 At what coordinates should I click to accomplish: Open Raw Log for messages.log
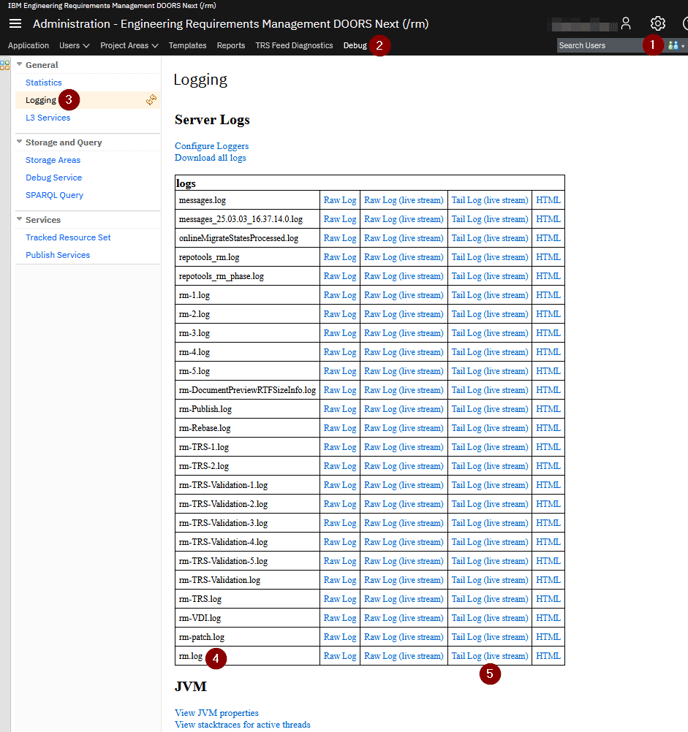tap(340, 200)
